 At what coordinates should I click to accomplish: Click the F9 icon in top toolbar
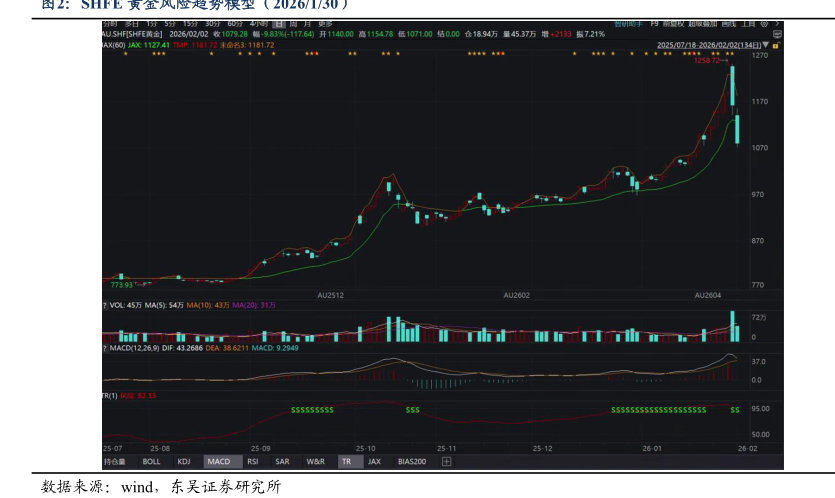point(654,22)
